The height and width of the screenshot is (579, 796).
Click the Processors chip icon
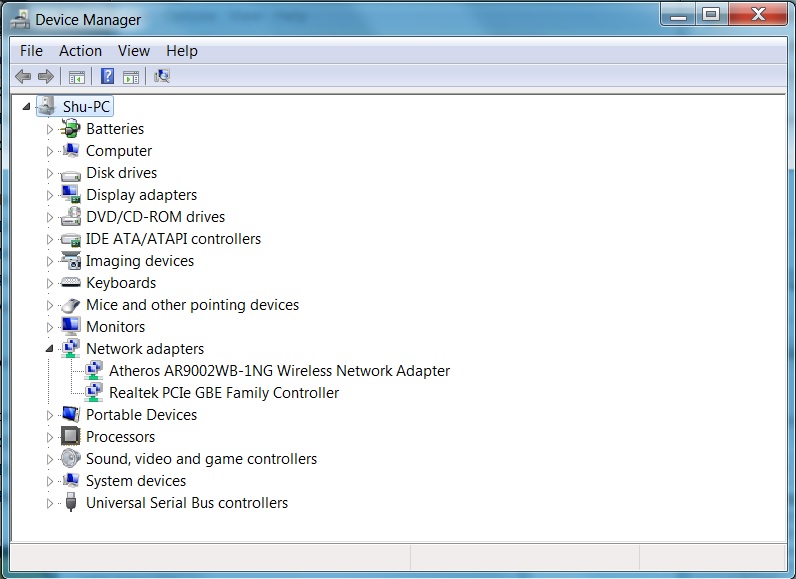70,436
